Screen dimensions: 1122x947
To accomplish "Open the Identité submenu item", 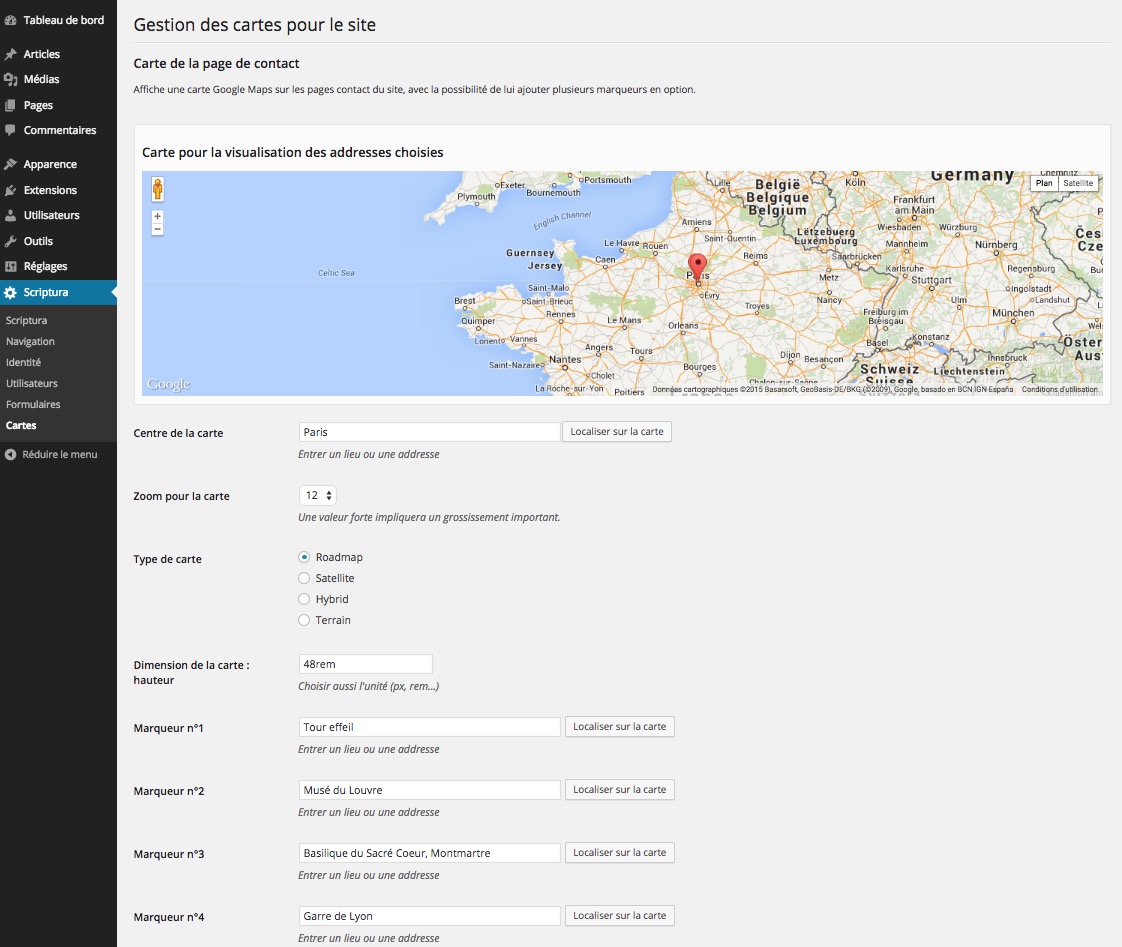I will coord(24,362).
